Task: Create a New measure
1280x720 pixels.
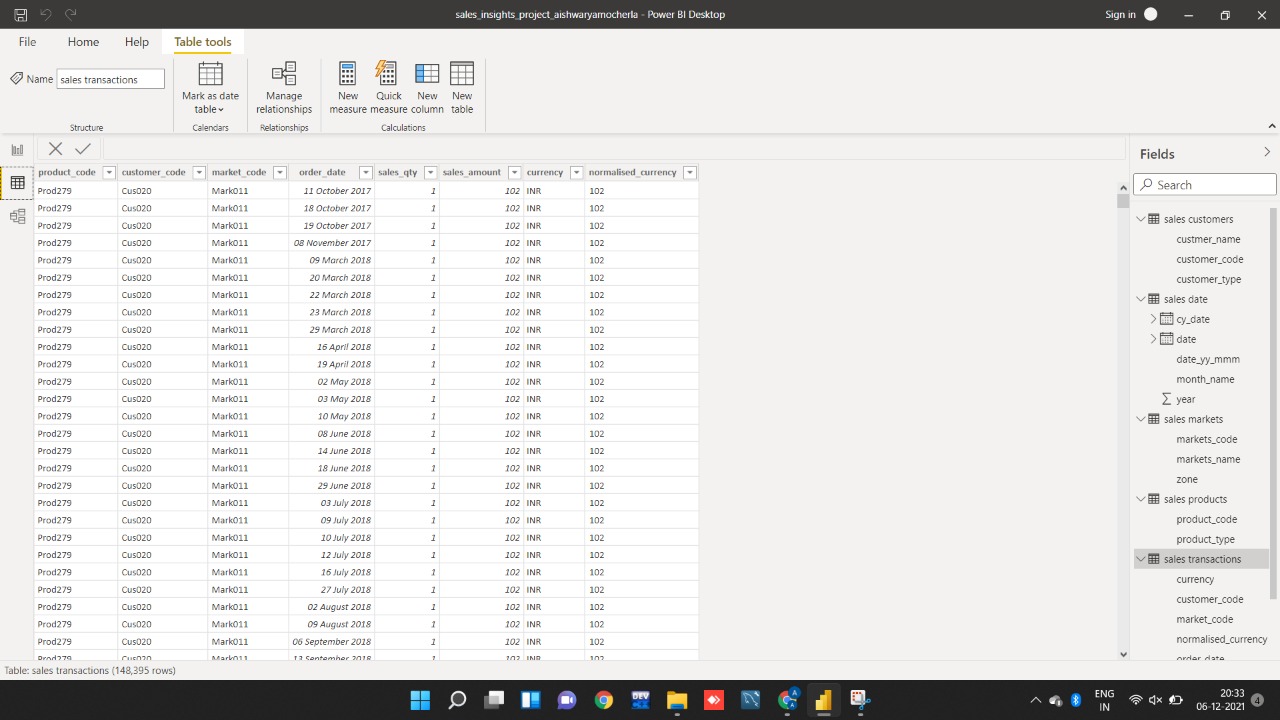Action: point(348,88)
